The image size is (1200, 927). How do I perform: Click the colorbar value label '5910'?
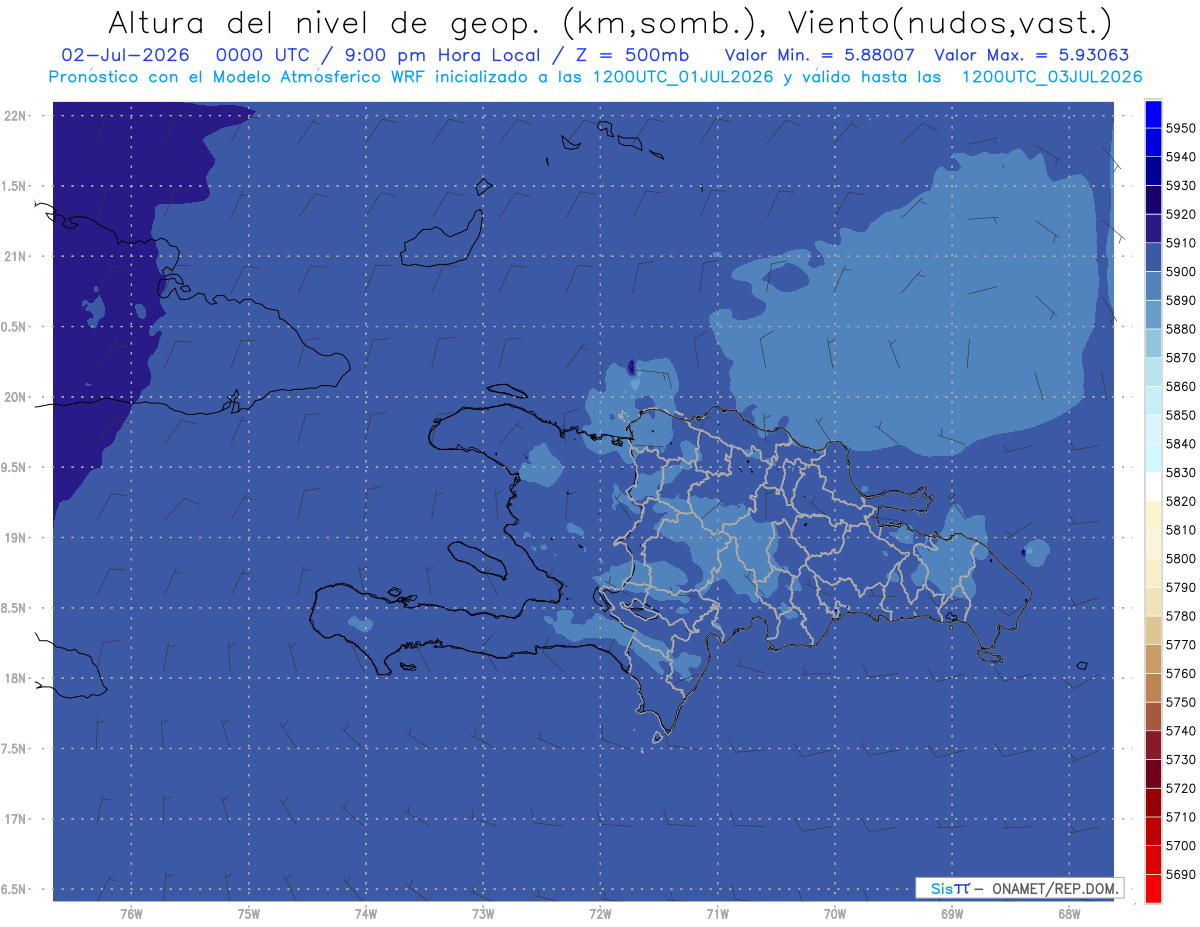[1180, 243]
